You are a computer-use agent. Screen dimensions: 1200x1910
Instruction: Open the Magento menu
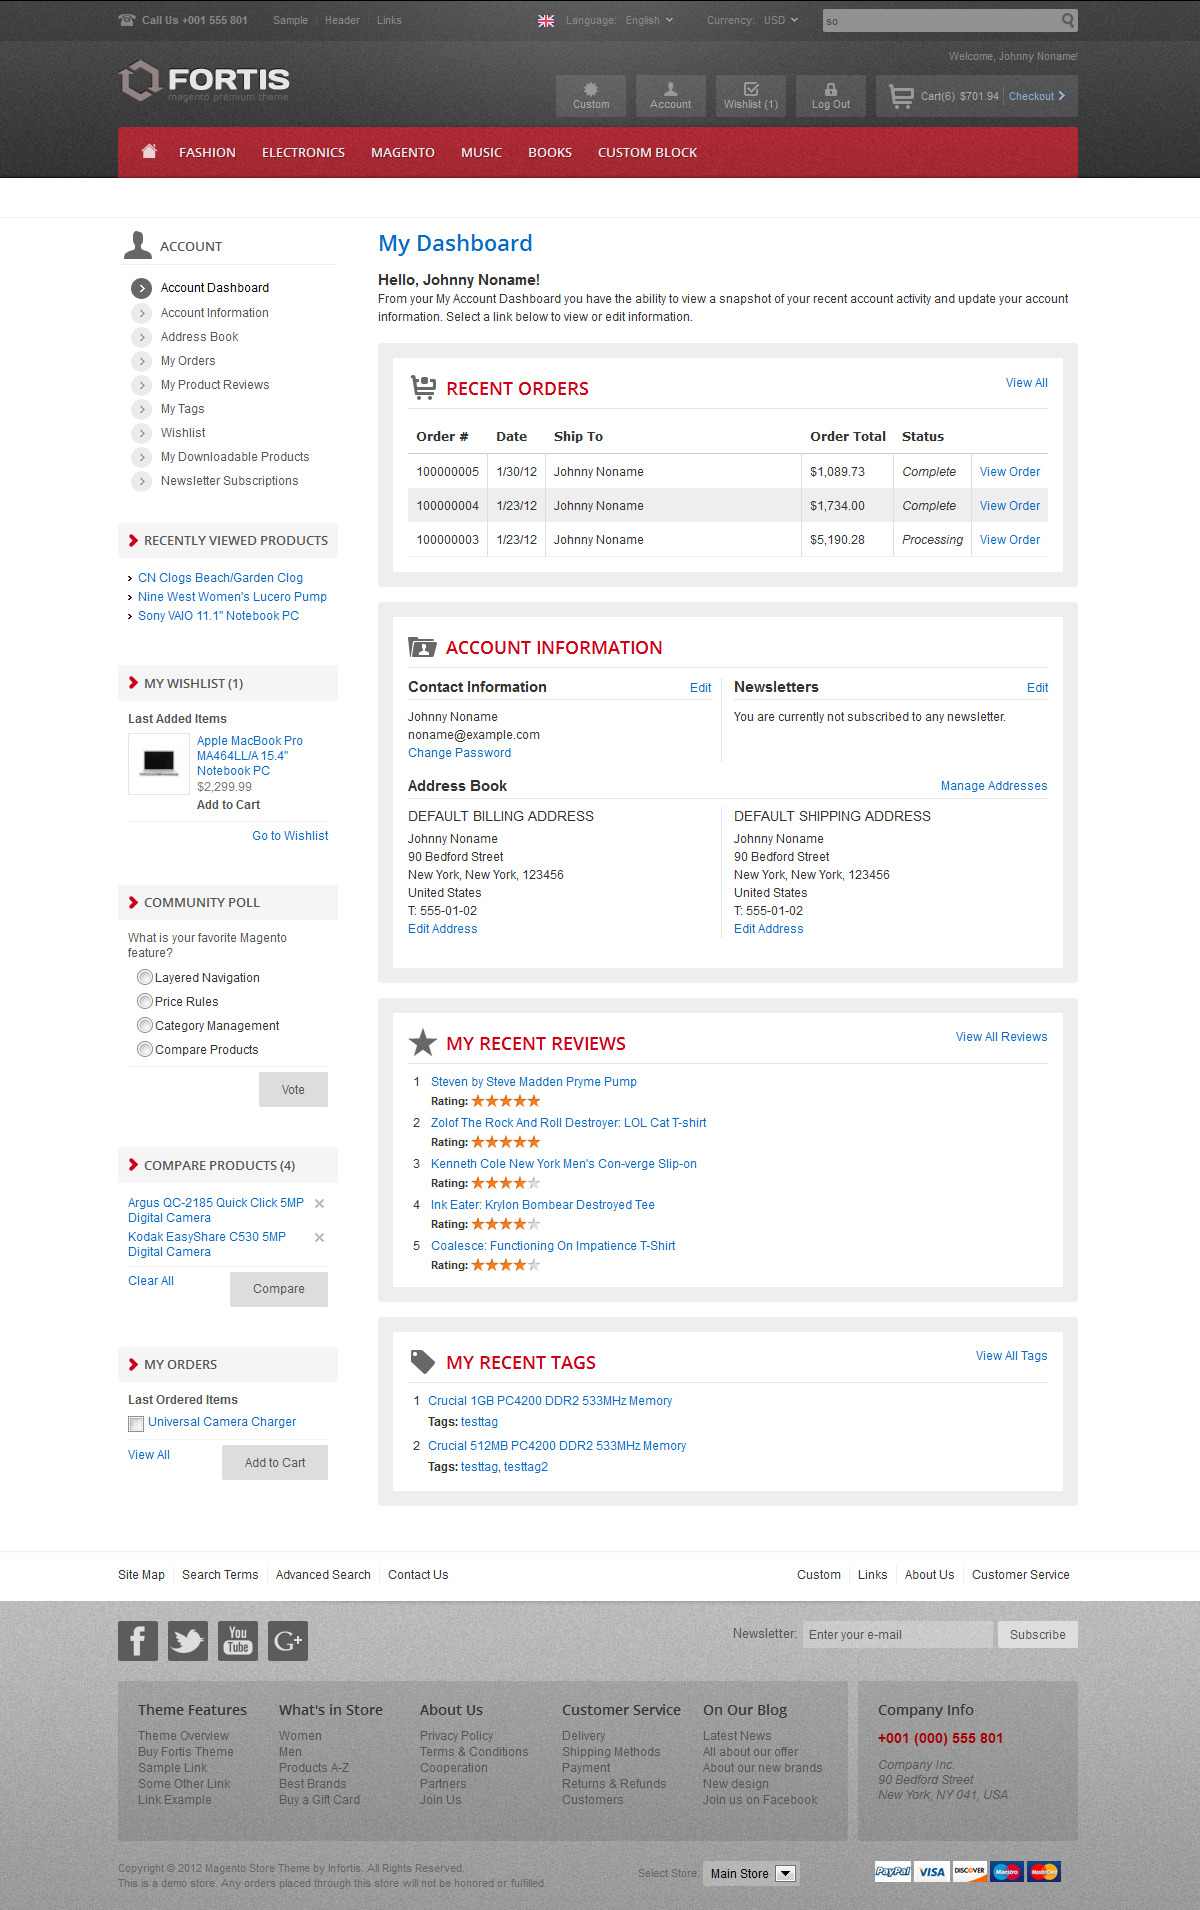(403, 152)
